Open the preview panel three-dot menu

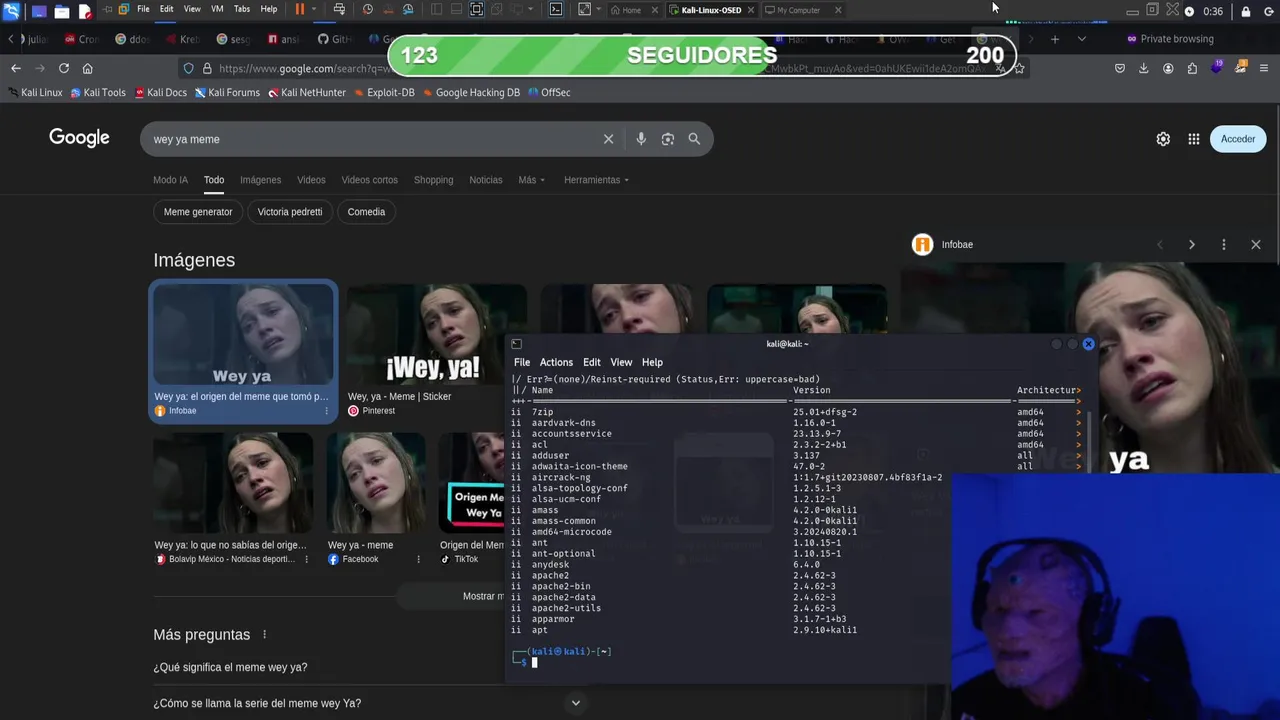(1223, 245)
